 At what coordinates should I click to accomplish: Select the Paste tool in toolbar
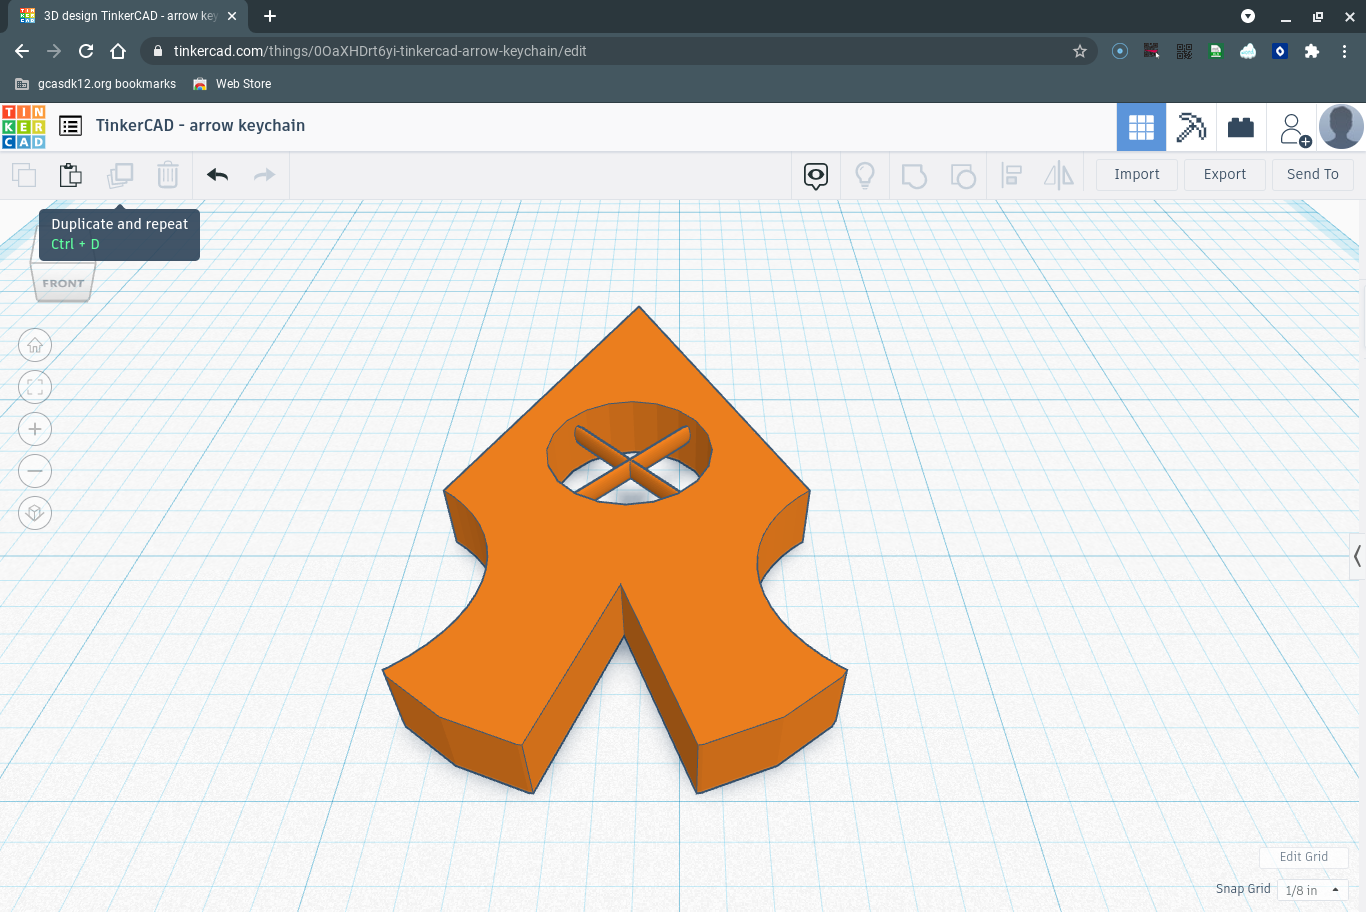tap(70, 174)
